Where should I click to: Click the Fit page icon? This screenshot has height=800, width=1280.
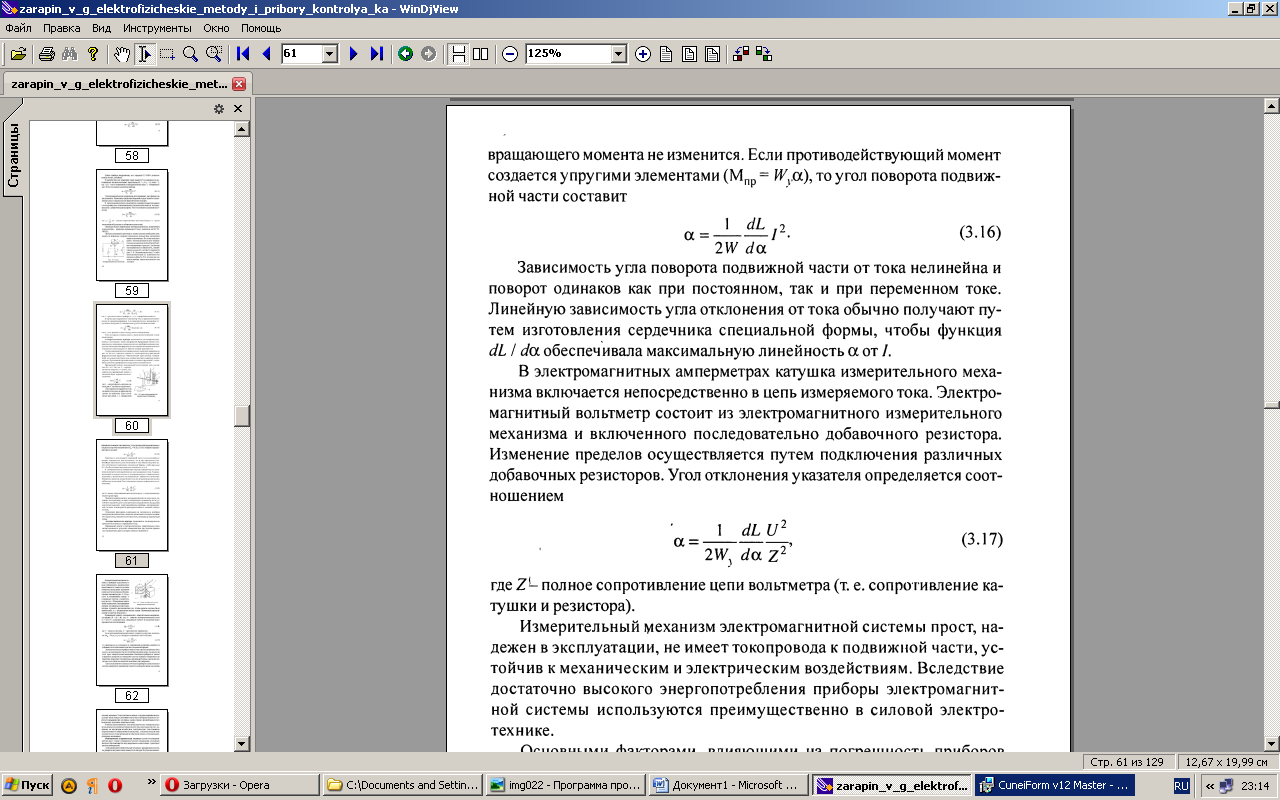coord(712,54)
